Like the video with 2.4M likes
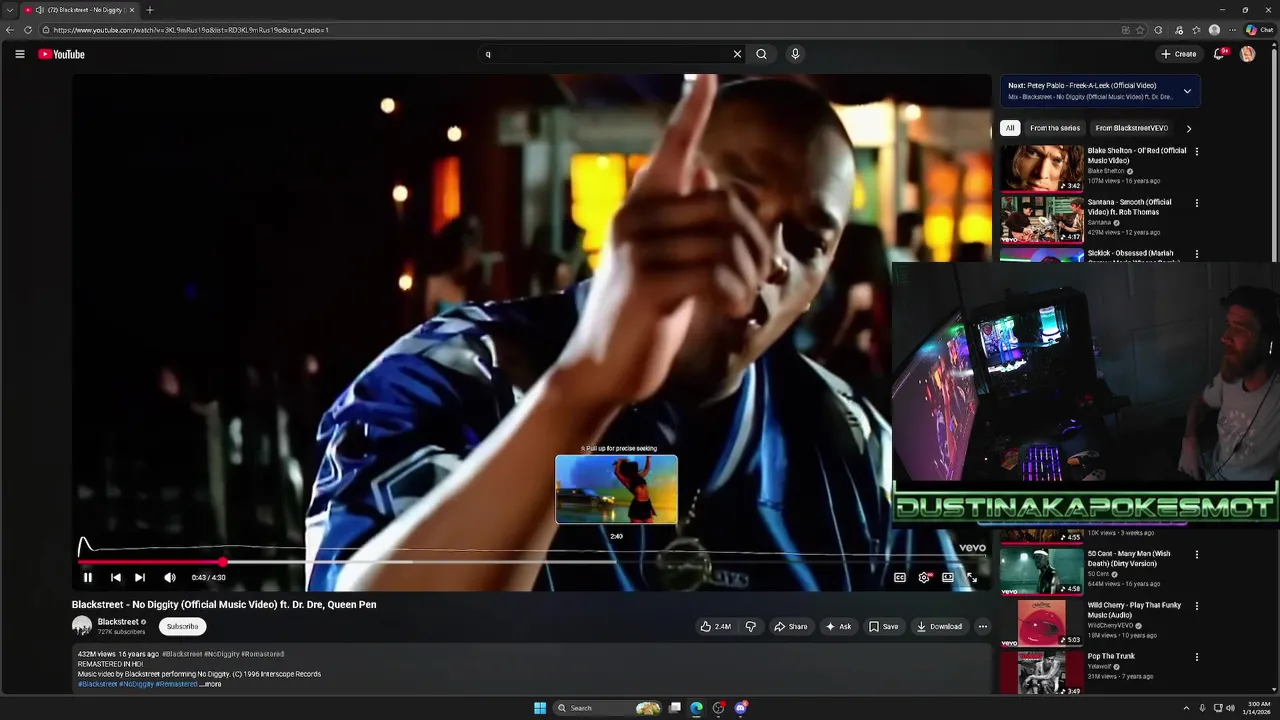1280x720 pixels. (715, 626)
